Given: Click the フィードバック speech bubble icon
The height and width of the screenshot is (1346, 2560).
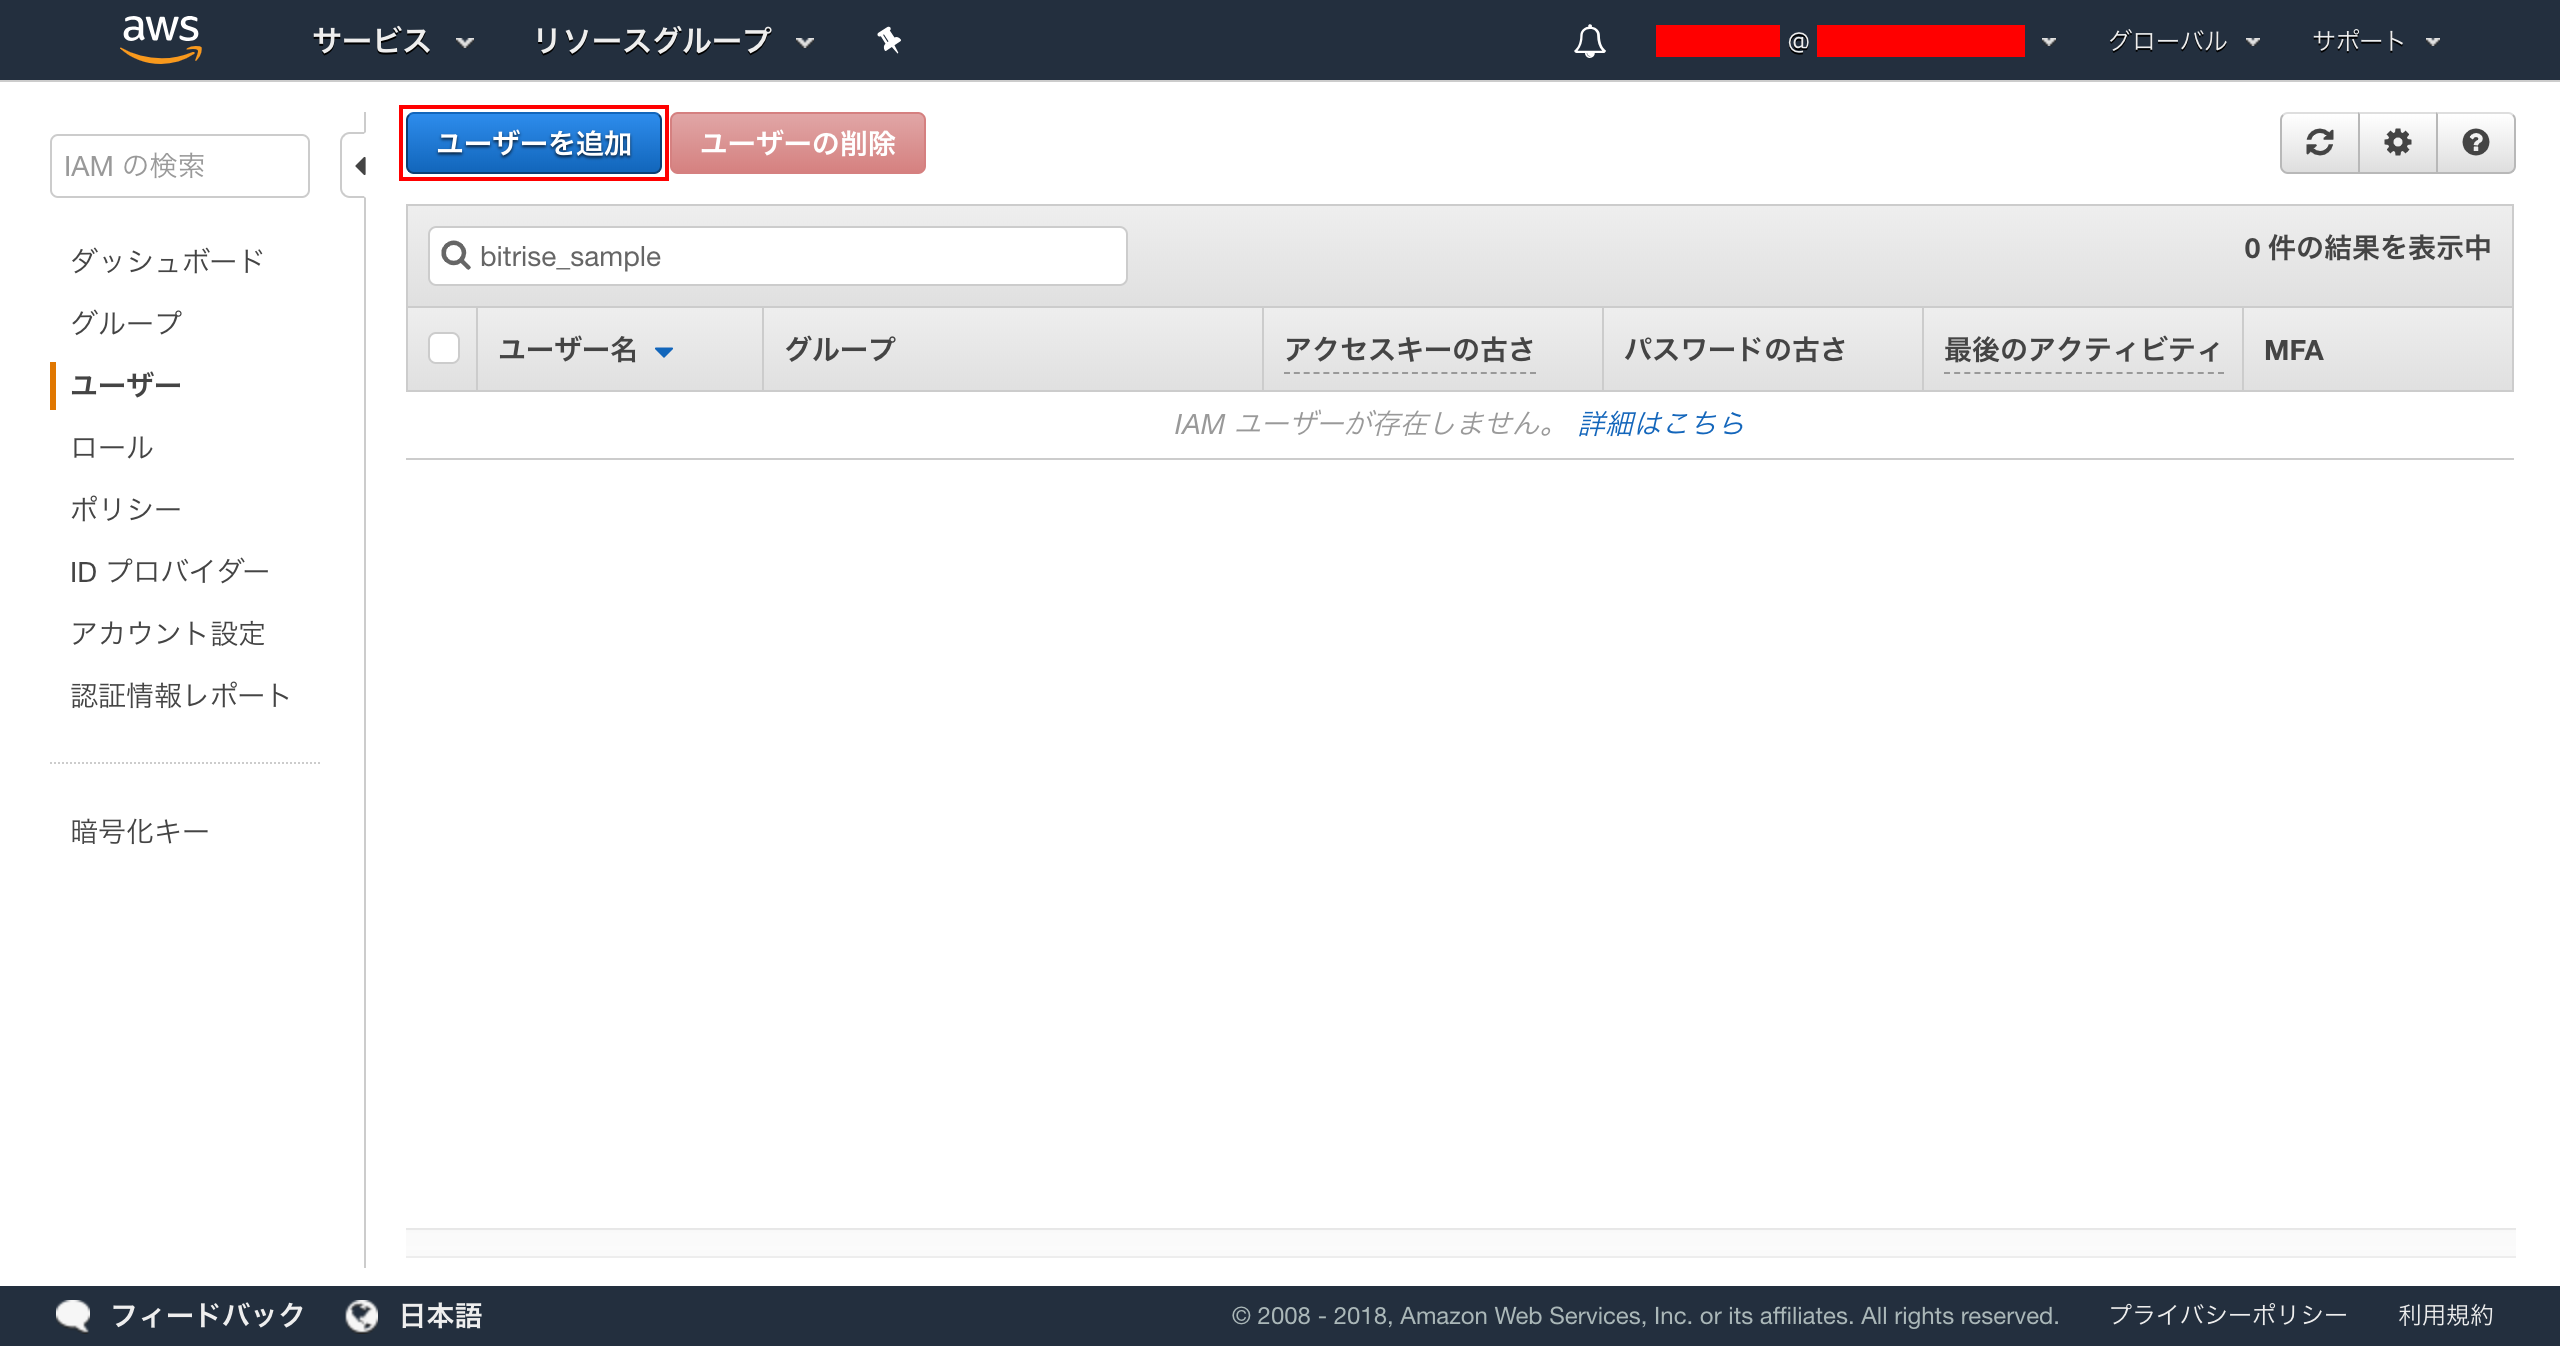Looking at the screenshot, I should (73, 1315).
